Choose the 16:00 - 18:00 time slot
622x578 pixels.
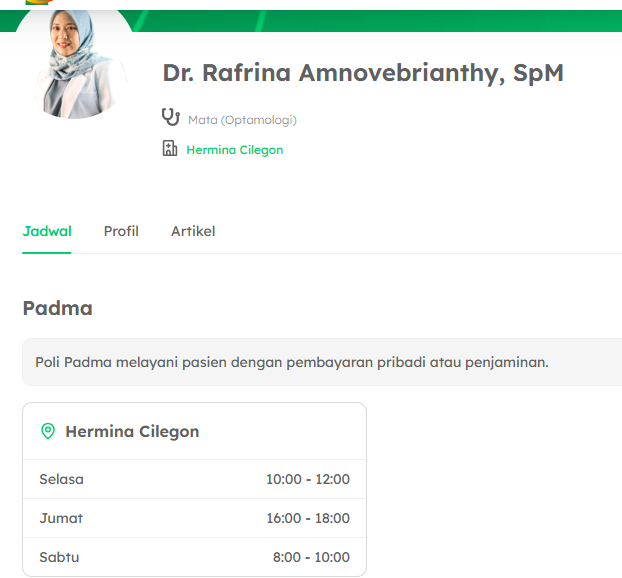tap(307, 518)
